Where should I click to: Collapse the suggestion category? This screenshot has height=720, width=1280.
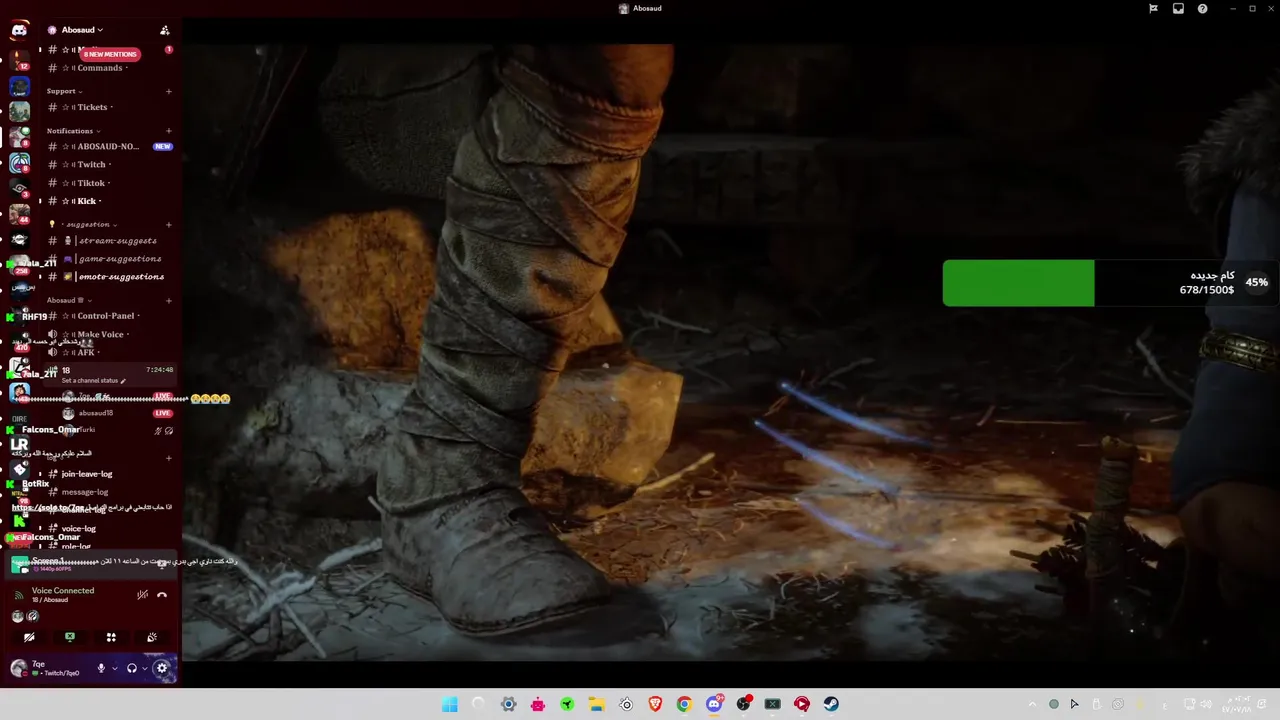[88, 225]
